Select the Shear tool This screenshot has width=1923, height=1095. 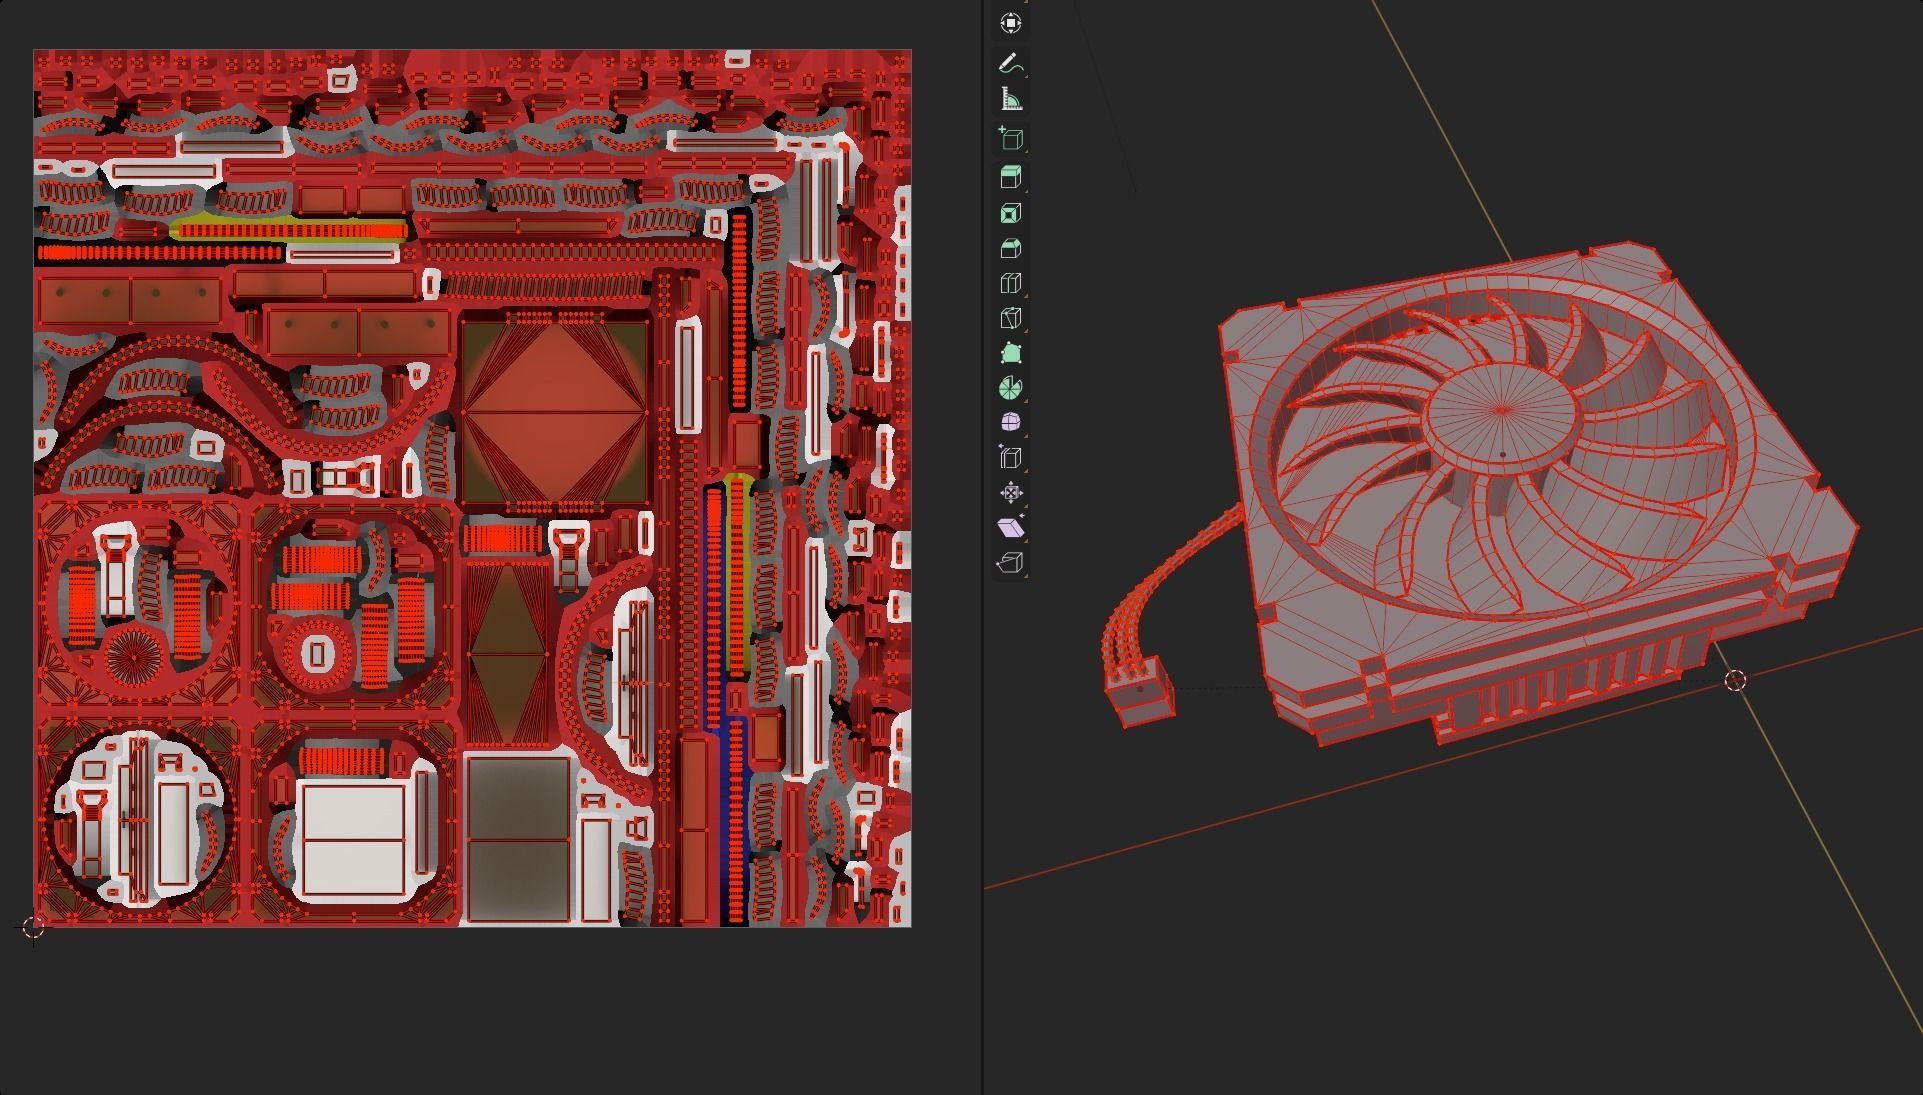(1010, 527)
